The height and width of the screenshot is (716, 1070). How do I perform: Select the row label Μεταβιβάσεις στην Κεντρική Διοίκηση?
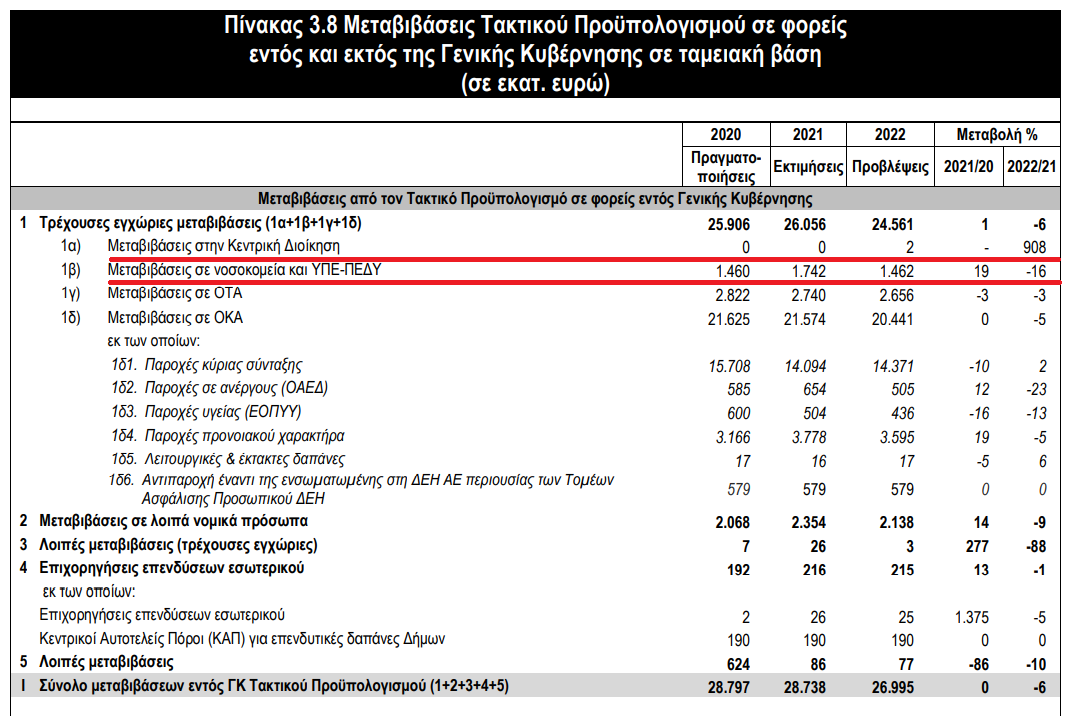[x=224, y=246]
